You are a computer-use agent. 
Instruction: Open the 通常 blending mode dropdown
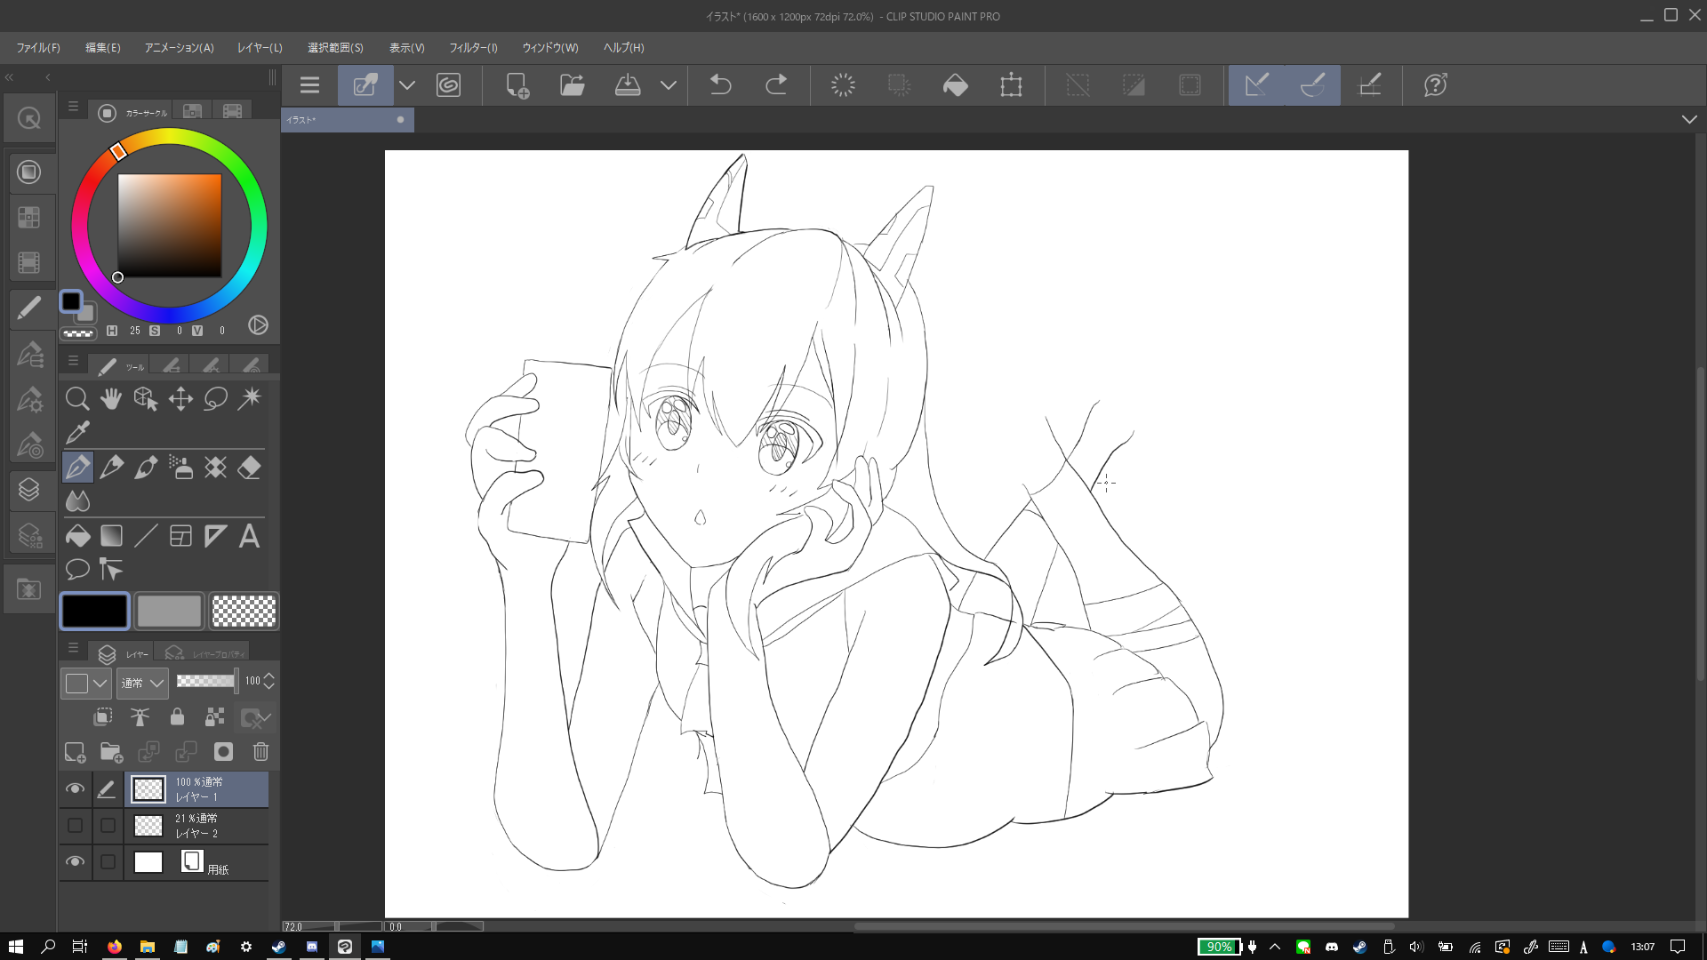click(x=142, y=683)
